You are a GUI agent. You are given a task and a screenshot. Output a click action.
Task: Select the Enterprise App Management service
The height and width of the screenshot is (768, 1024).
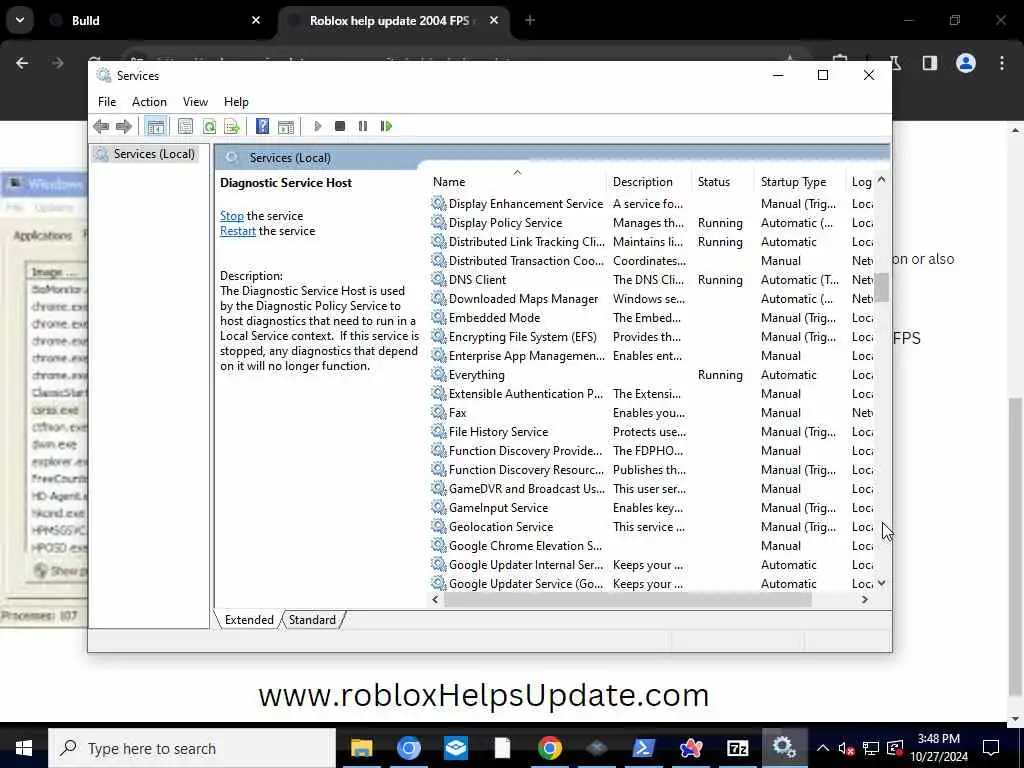tap(652, 356)
